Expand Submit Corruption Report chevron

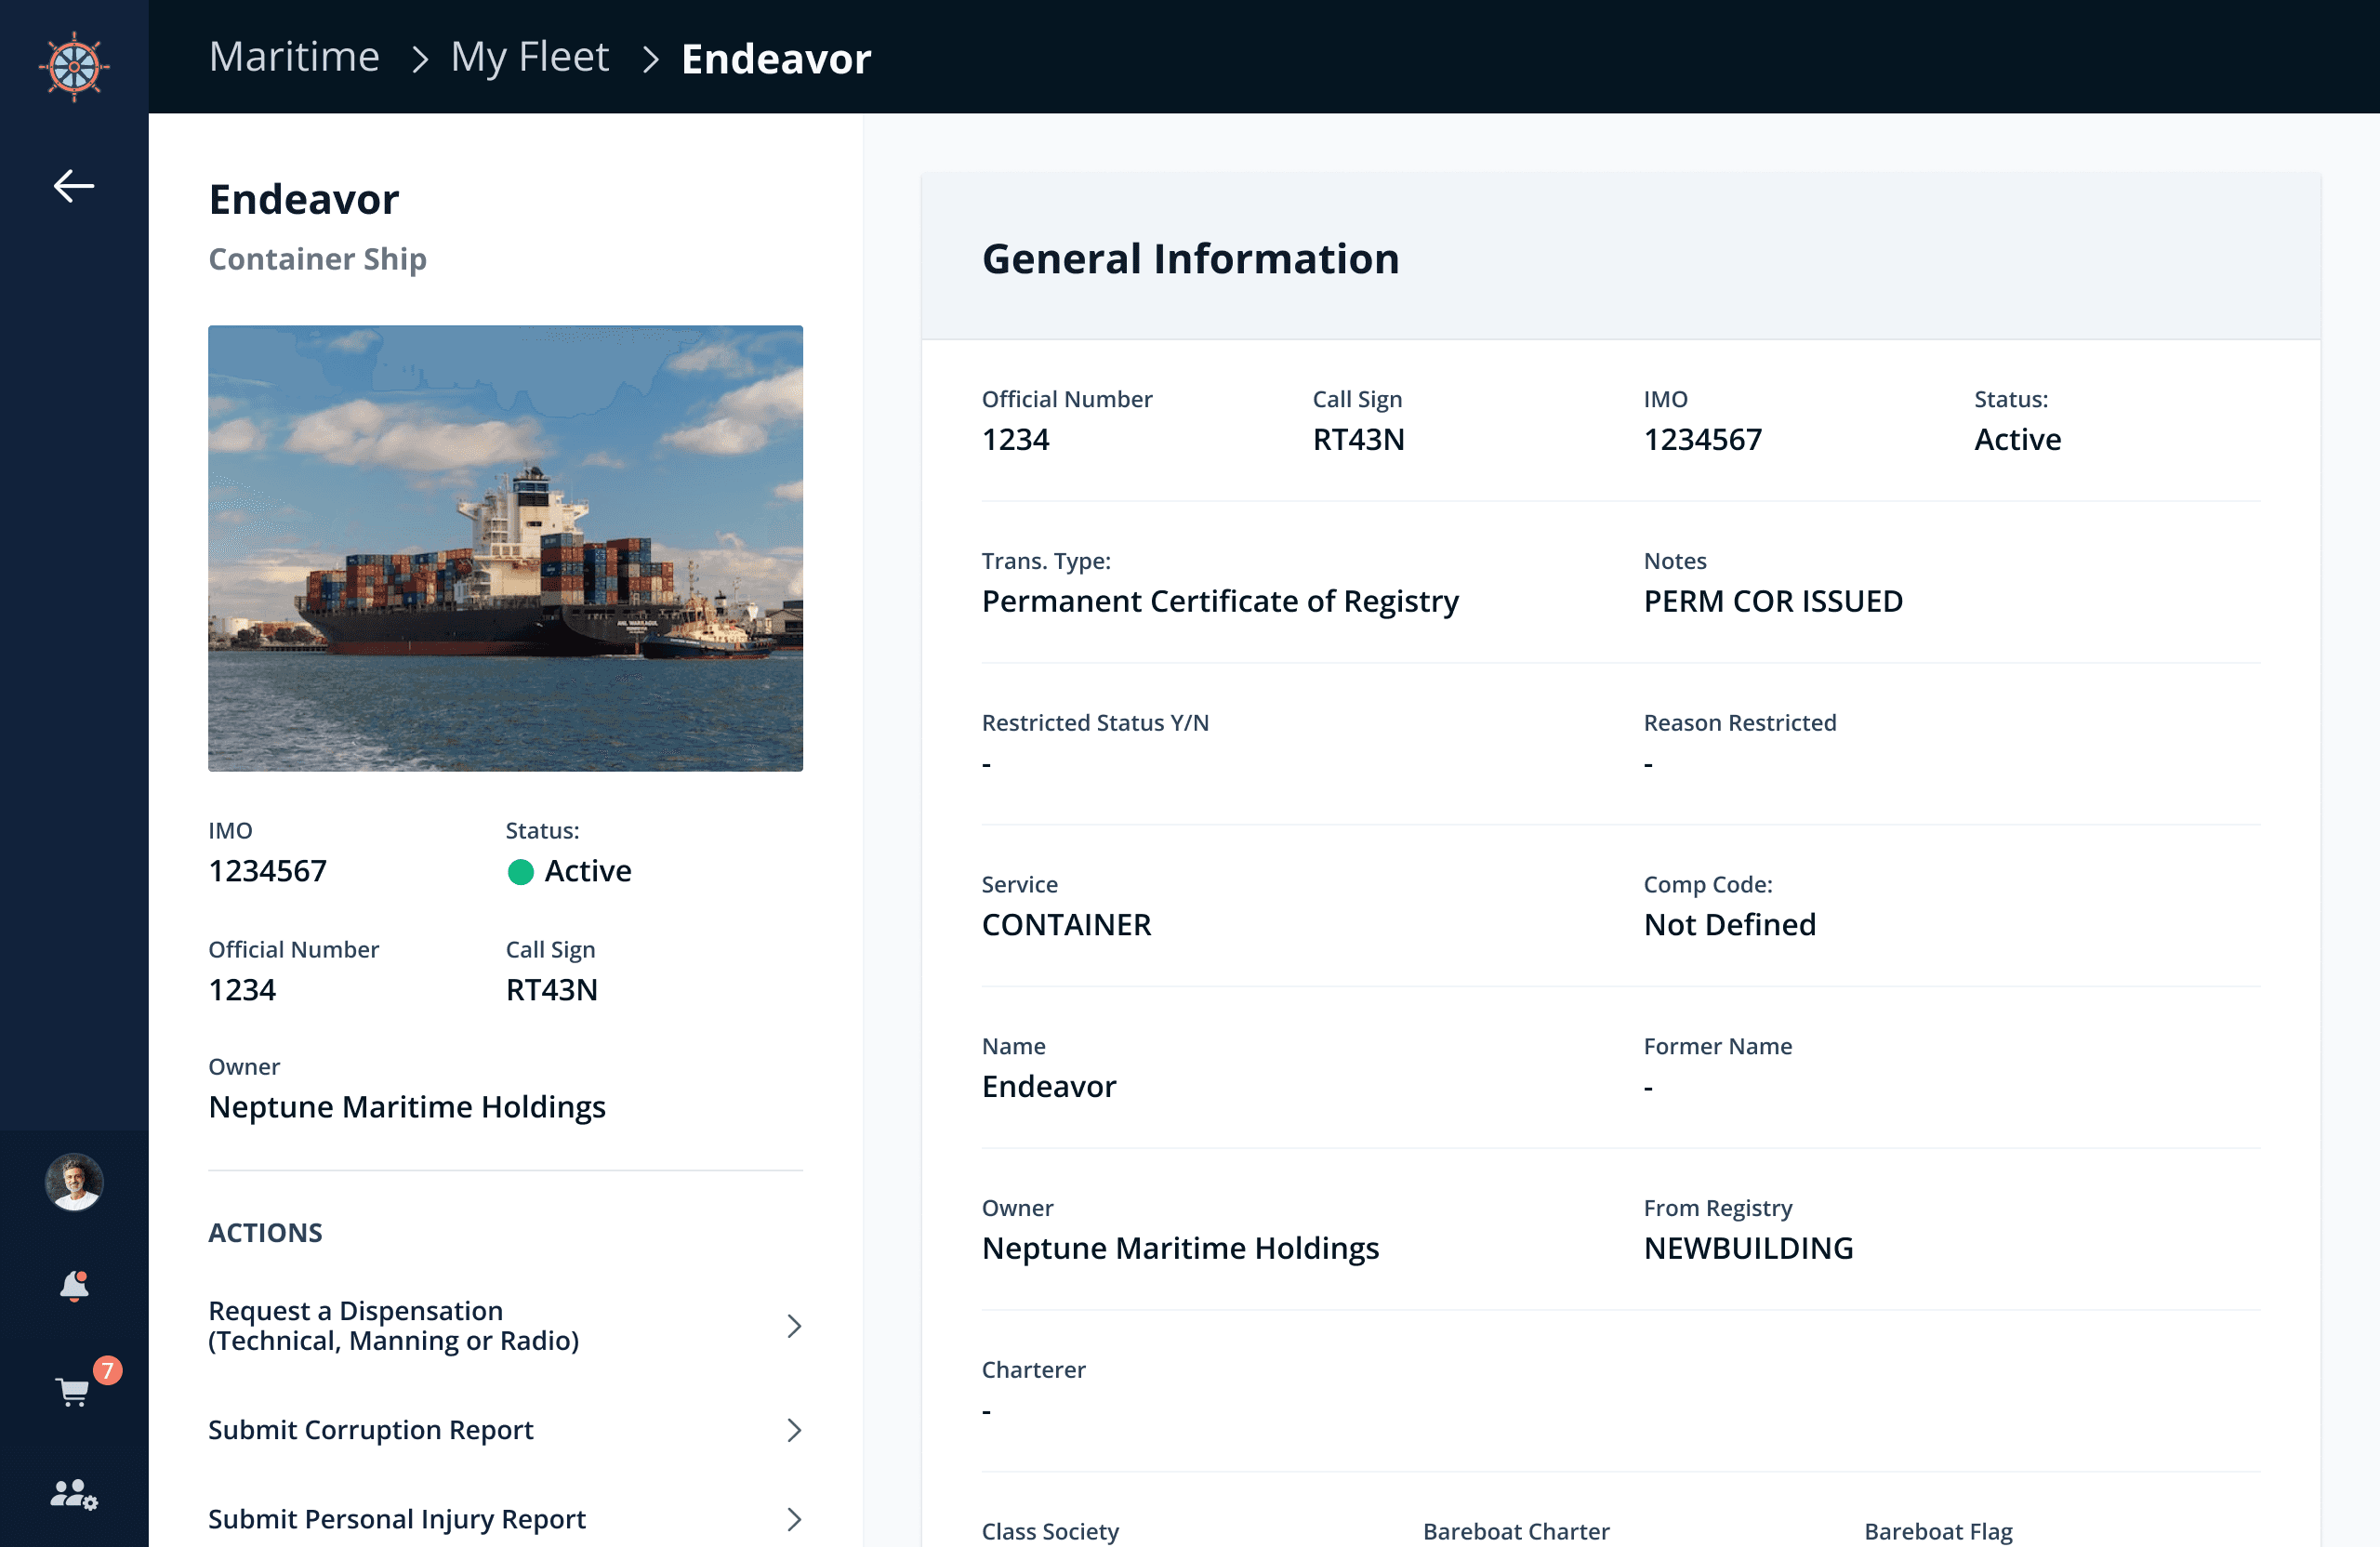pos(793,1430)
